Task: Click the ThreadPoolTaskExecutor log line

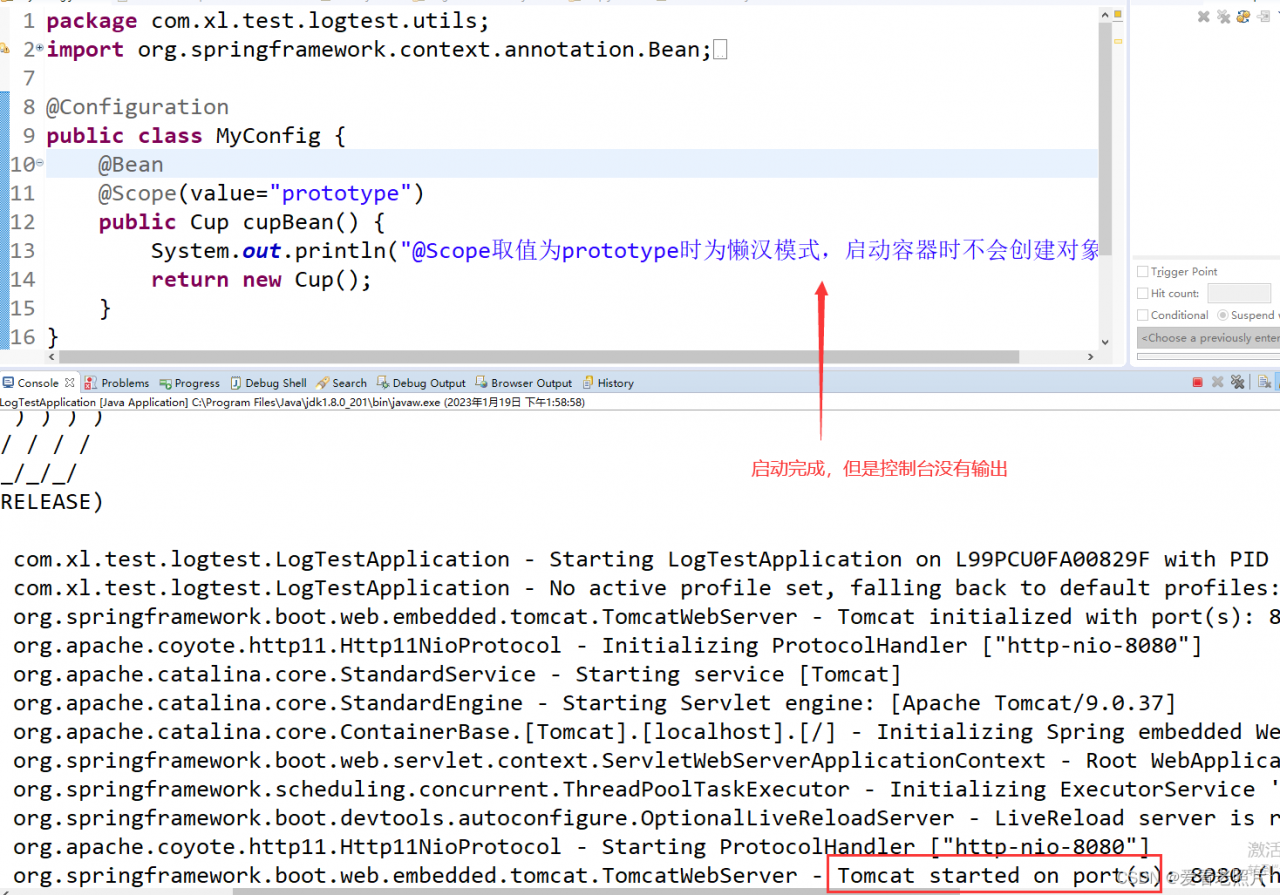Action: click(646, 790)
